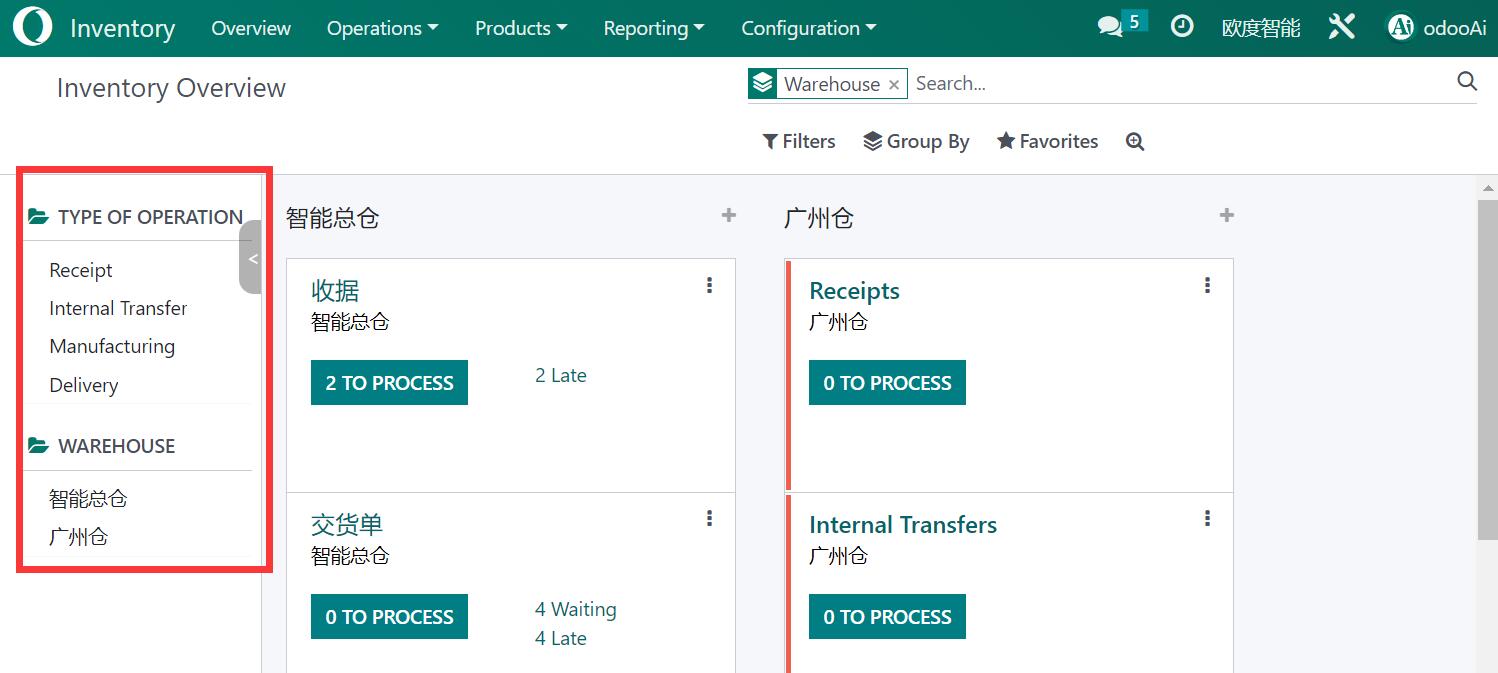Select Delivery operation type
The height and width of the screenshot is (673, 1498).
(x=84, y=385)
